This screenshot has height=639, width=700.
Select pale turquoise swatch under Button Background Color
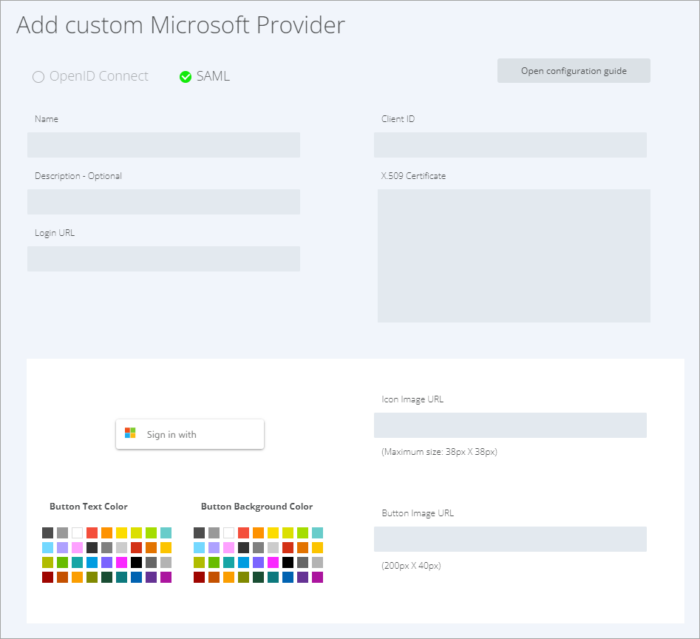(x=317, y=533)
